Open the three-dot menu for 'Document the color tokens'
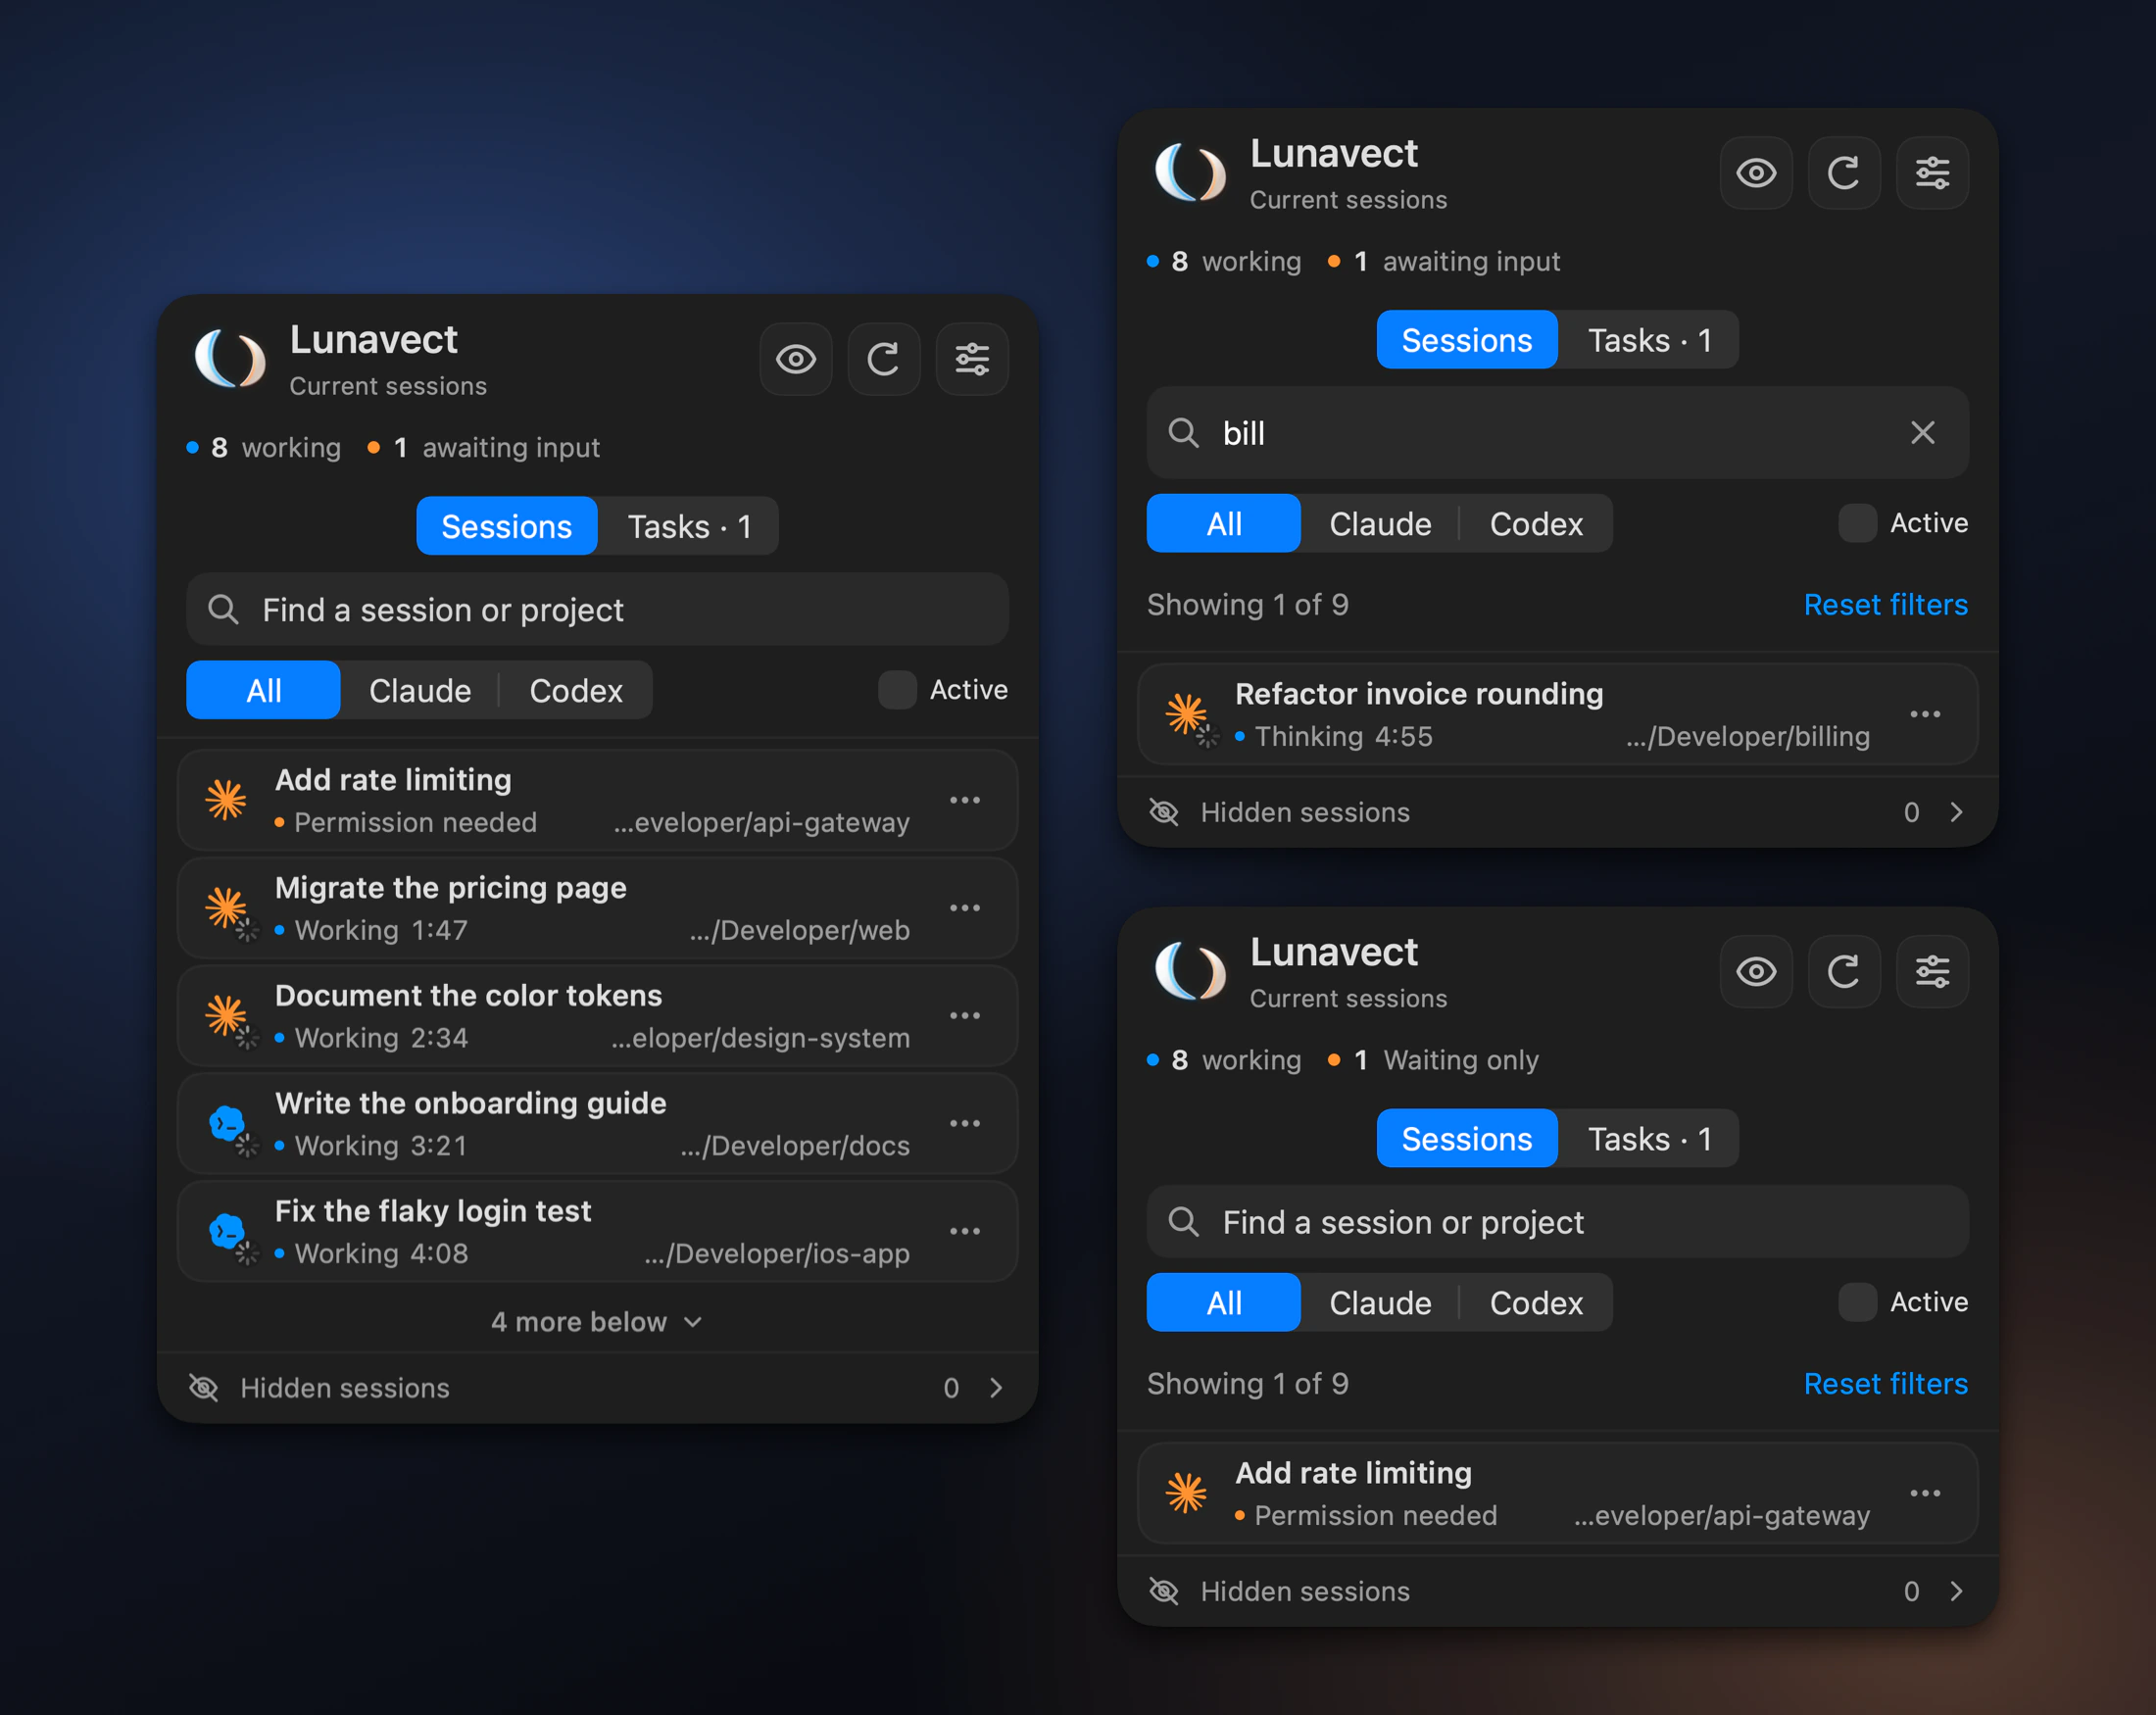Screen dimensions: 2156x1715 (965, 1016)
